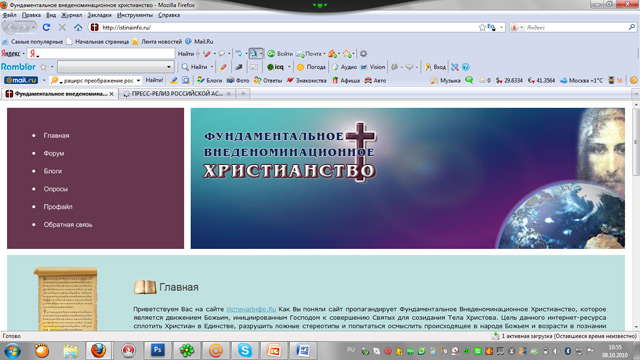Open Mail.ru Ответы toolbar item
640x360 pixels.
pos(268,80)
